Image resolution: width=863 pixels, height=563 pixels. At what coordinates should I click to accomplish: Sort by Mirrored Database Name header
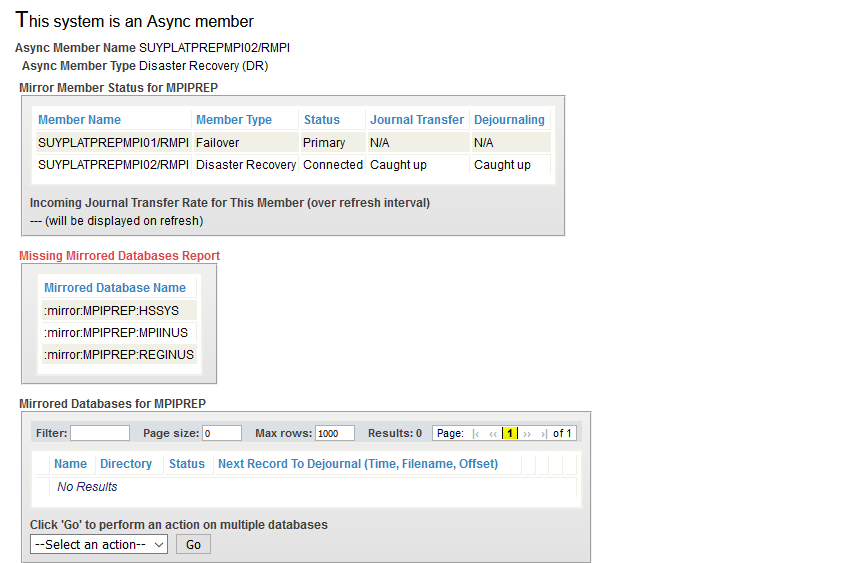(115, 287)
